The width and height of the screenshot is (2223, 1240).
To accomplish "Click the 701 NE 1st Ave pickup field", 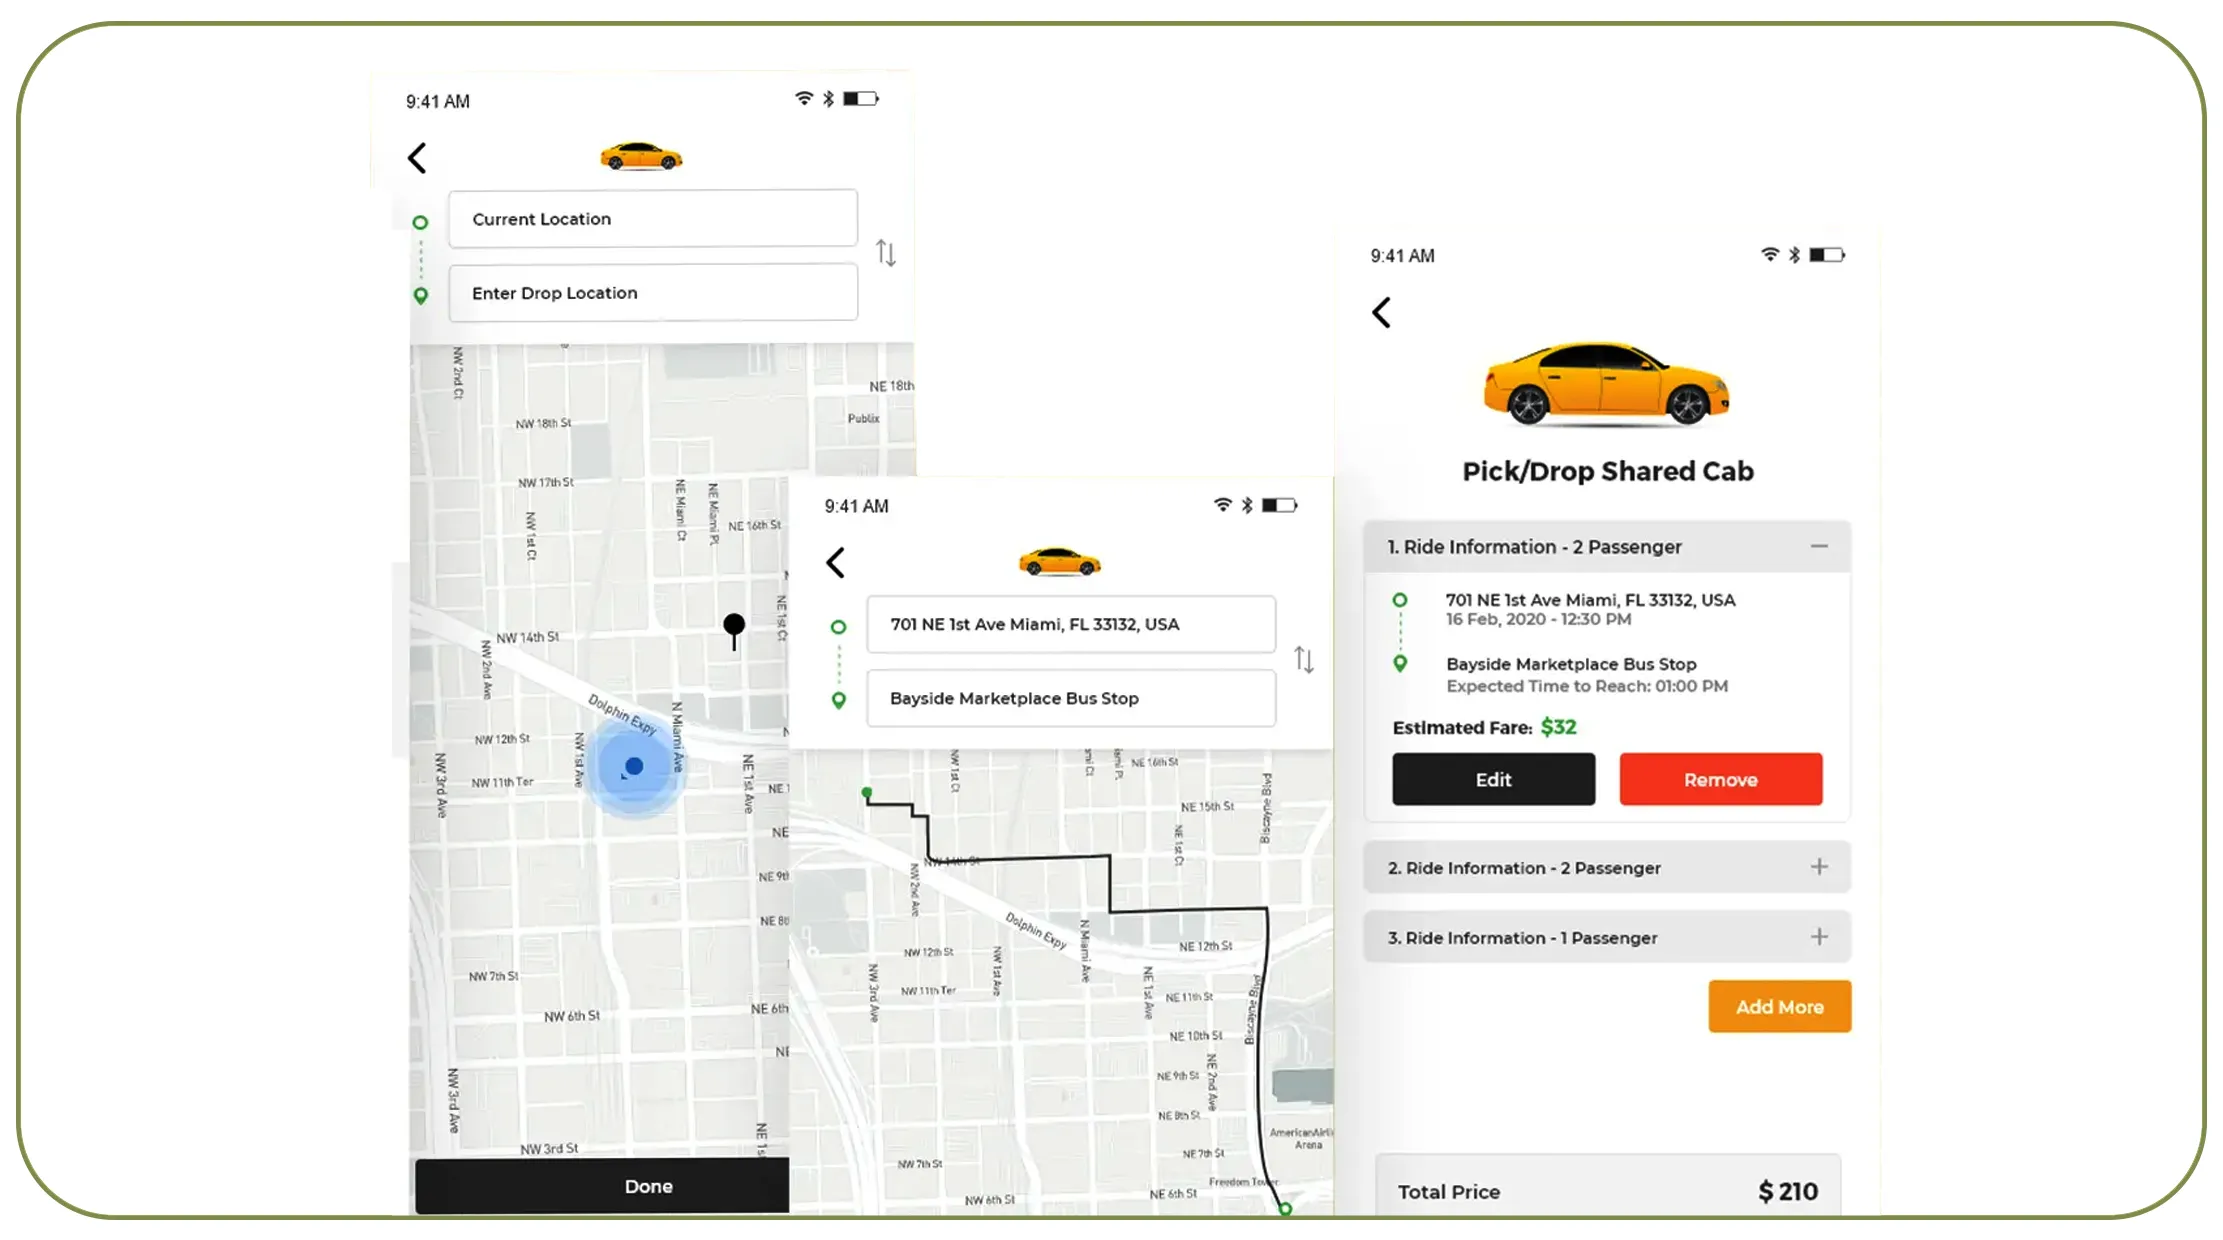I will (1071, 624).
